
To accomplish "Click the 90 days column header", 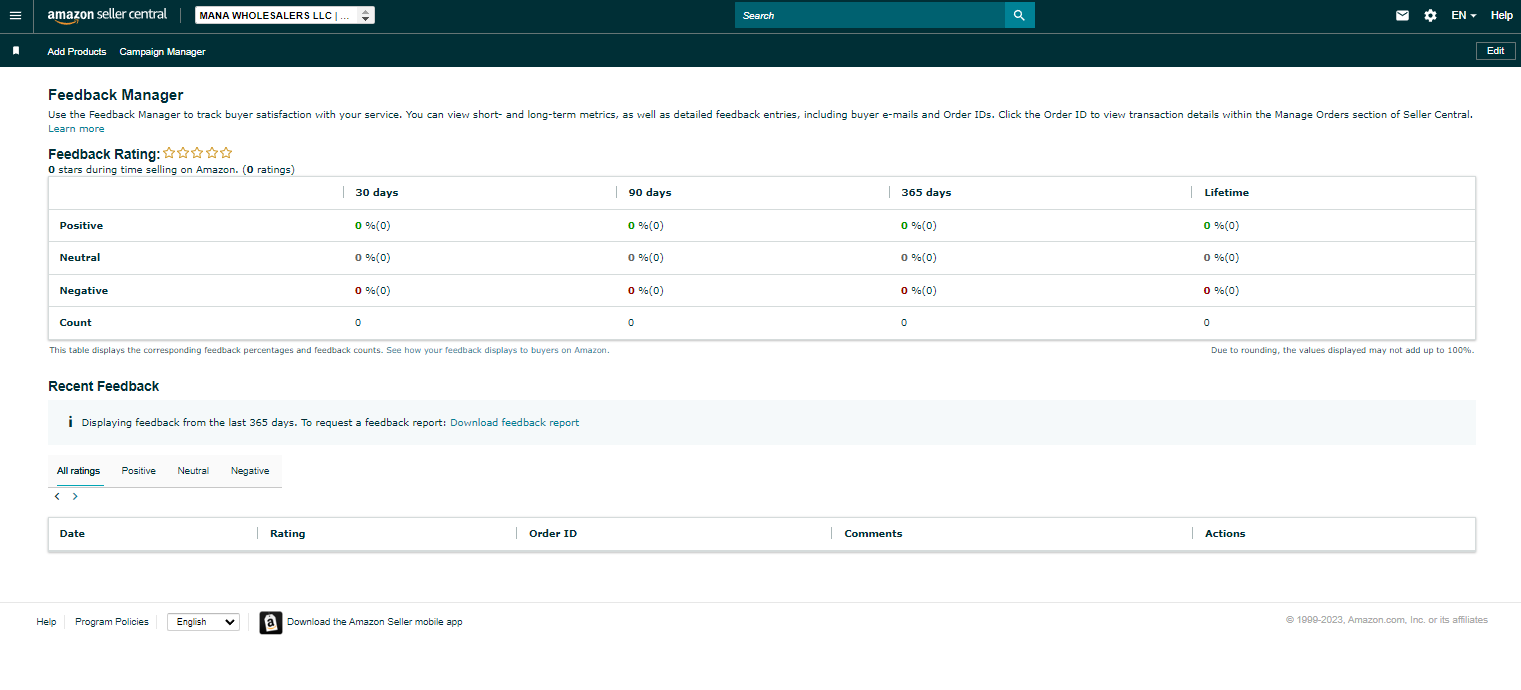I will (650, 193).
